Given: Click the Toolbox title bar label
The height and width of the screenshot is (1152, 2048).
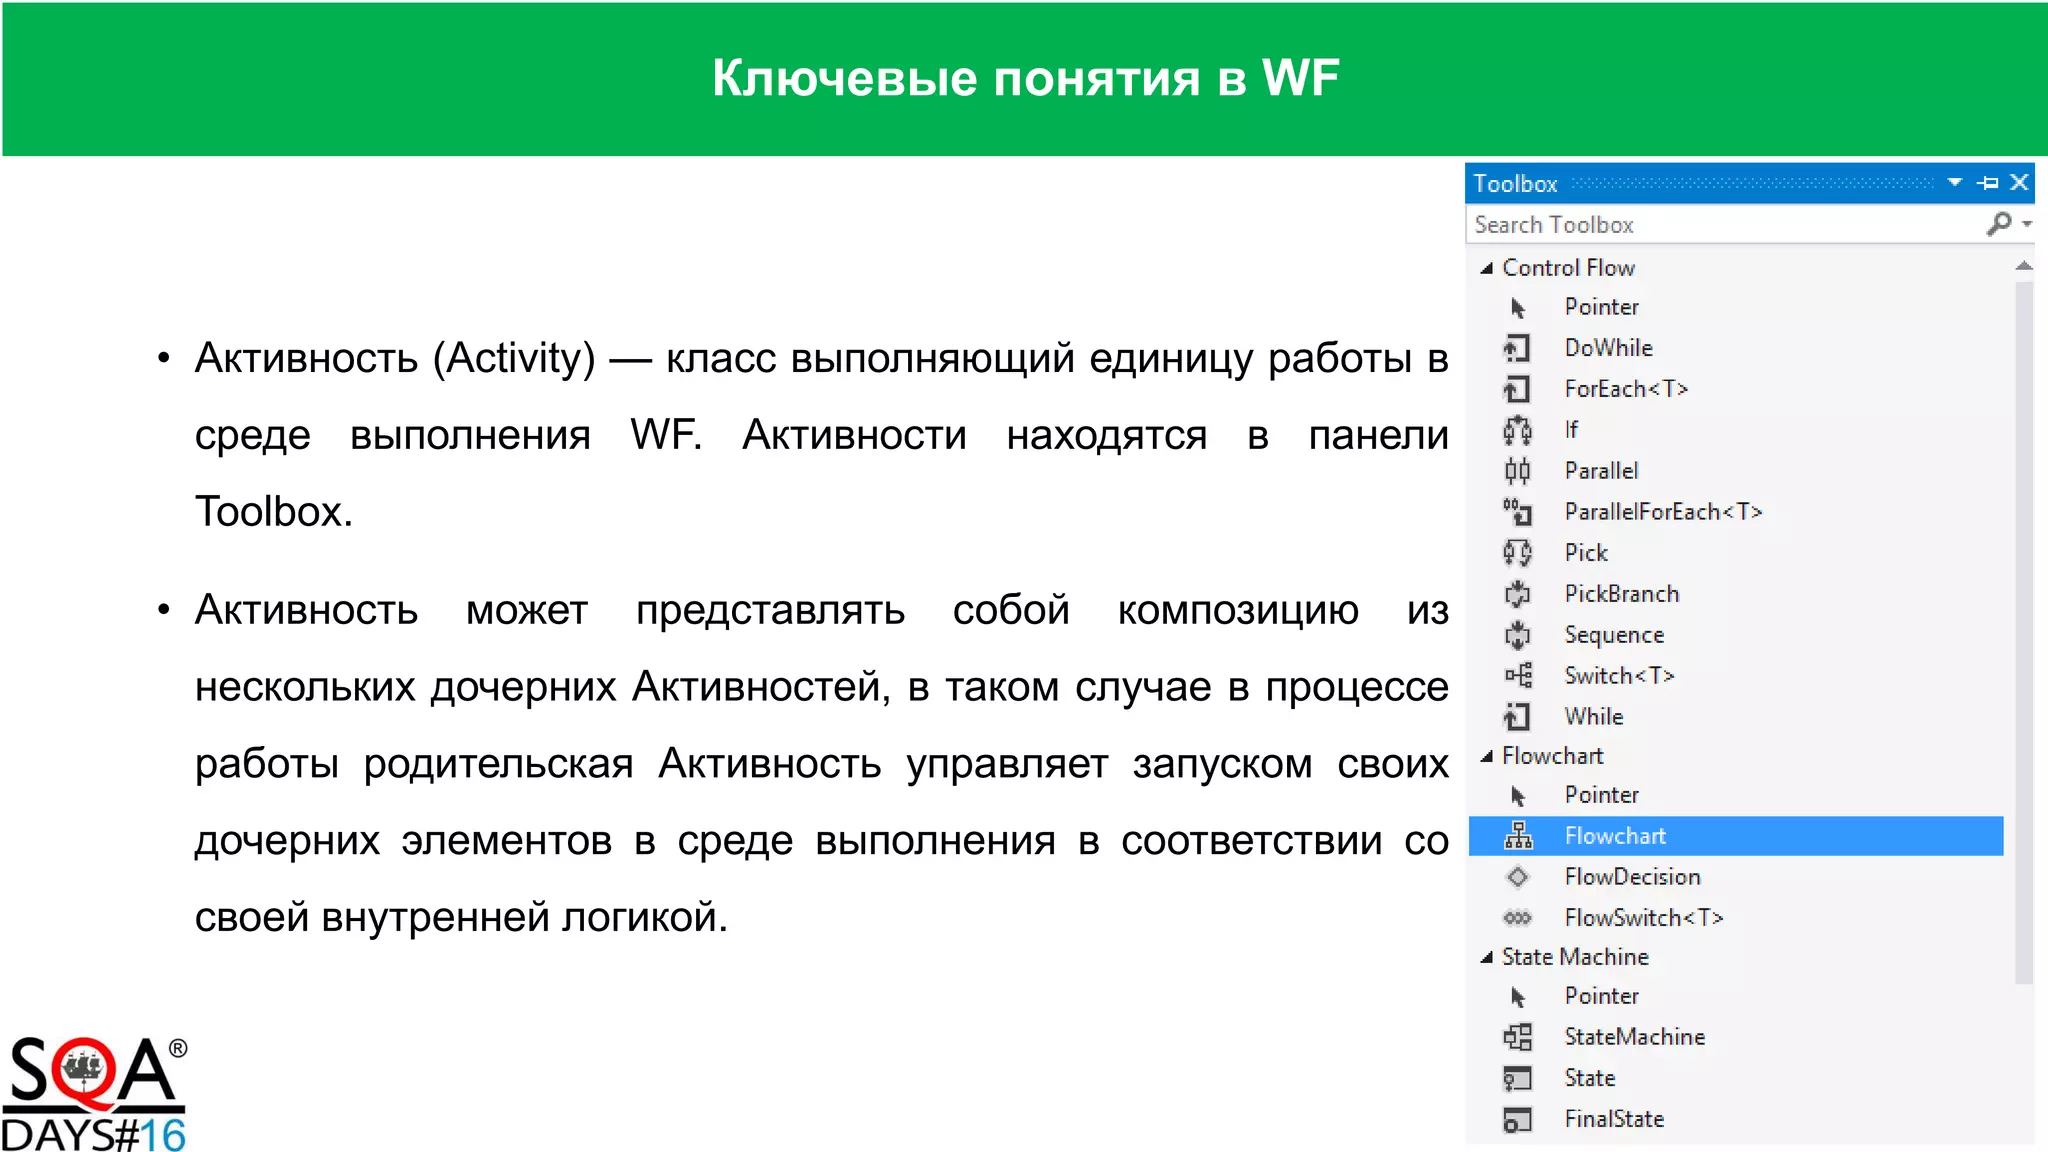Looking at the screenshot, I should click(1515, 184).
